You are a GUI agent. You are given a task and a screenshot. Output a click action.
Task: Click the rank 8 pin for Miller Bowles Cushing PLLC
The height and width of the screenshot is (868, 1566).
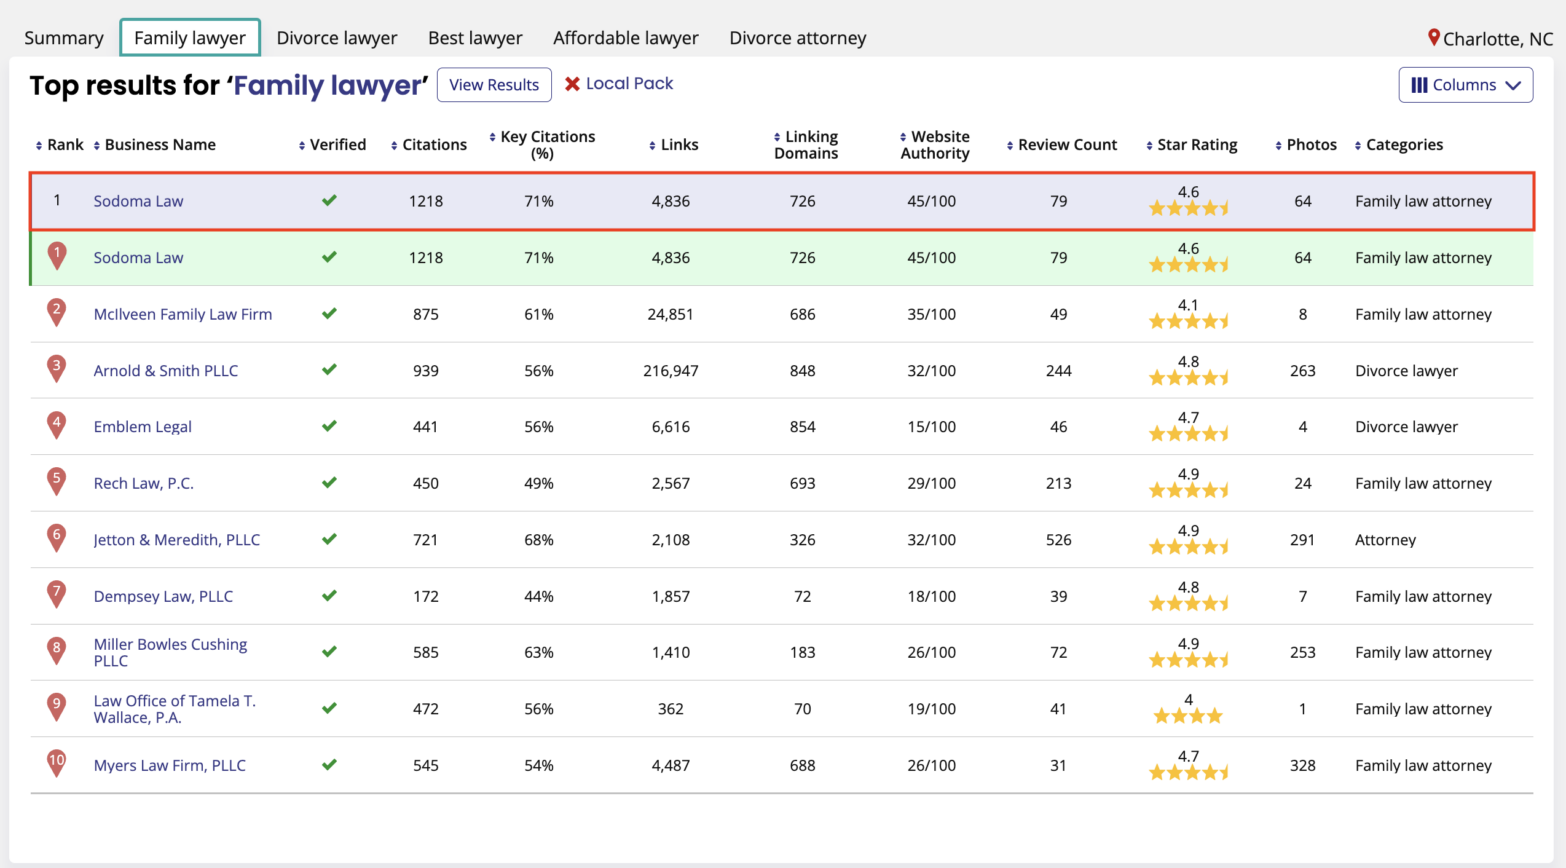pos(55,651)
